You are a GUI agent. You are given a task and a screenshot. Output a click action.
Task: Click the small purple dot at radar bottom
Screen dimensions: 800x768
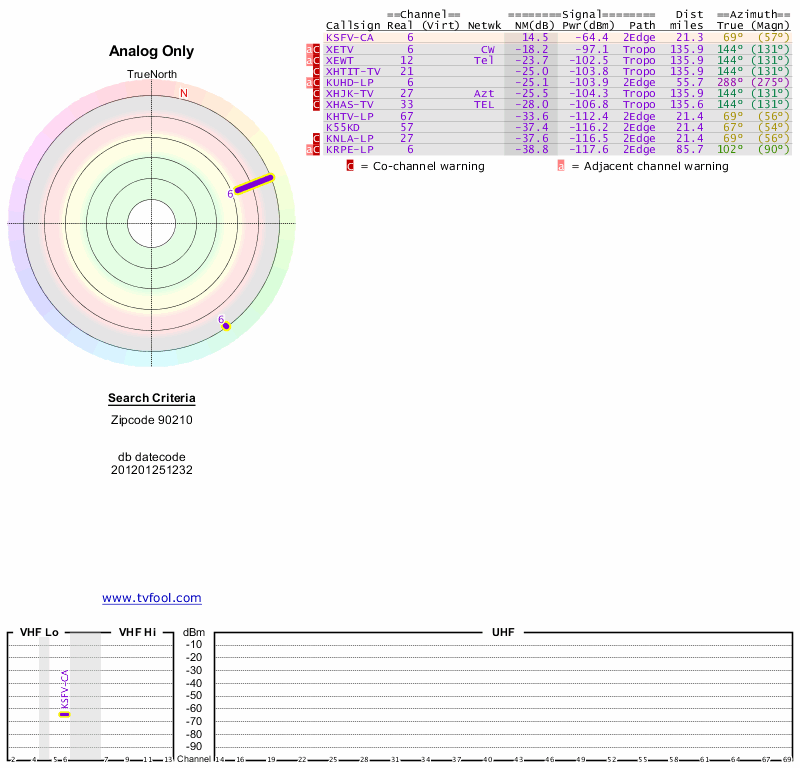[x=226, y=326]
